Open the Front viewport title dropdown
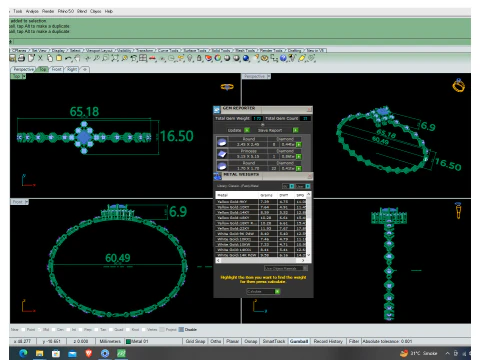The height and width of the screenshot is (360, 480). (x=27, y=202)
